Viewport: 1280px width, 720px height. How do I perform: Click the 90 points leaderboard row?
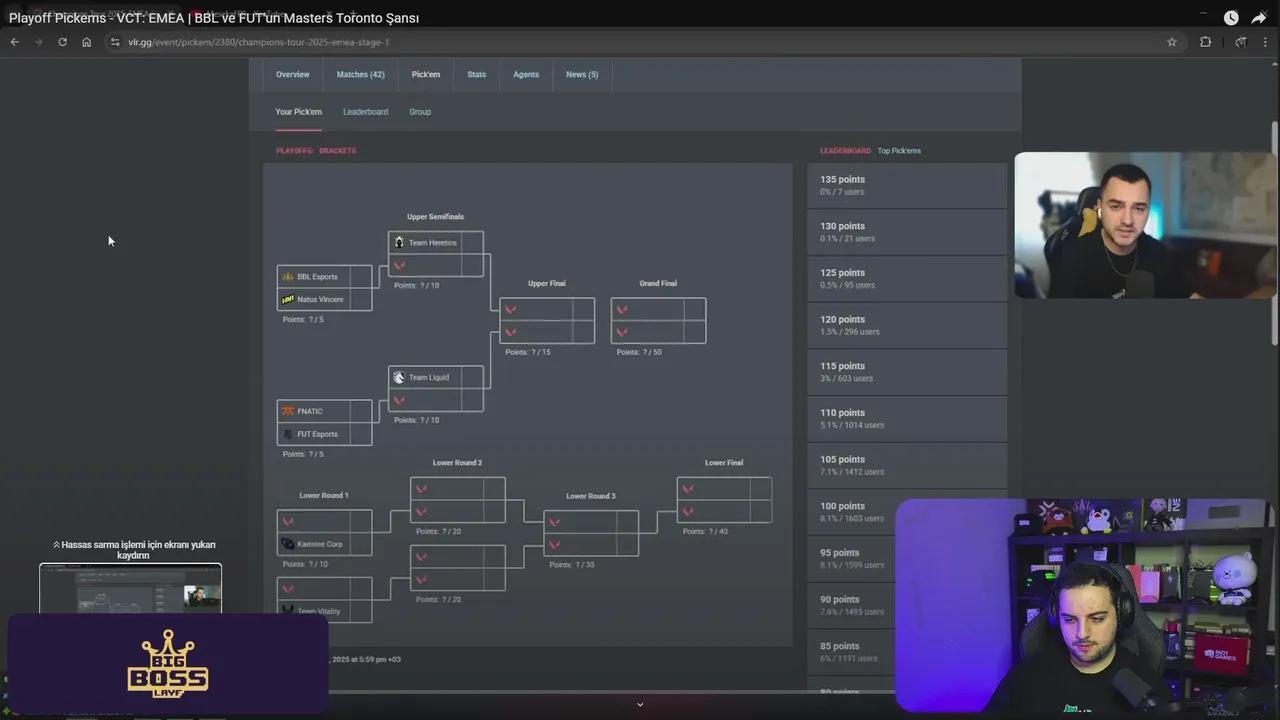(x=852, y=605)
